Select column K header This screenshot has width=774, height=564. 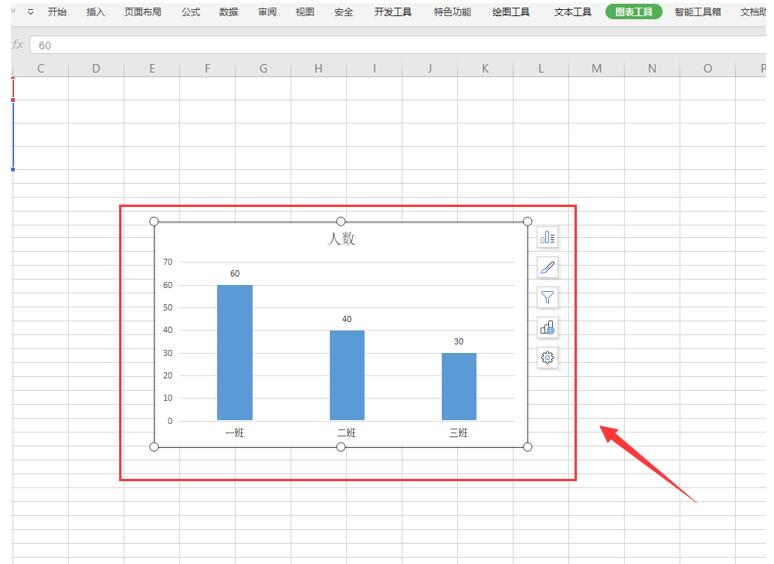(x=485, y=69)
